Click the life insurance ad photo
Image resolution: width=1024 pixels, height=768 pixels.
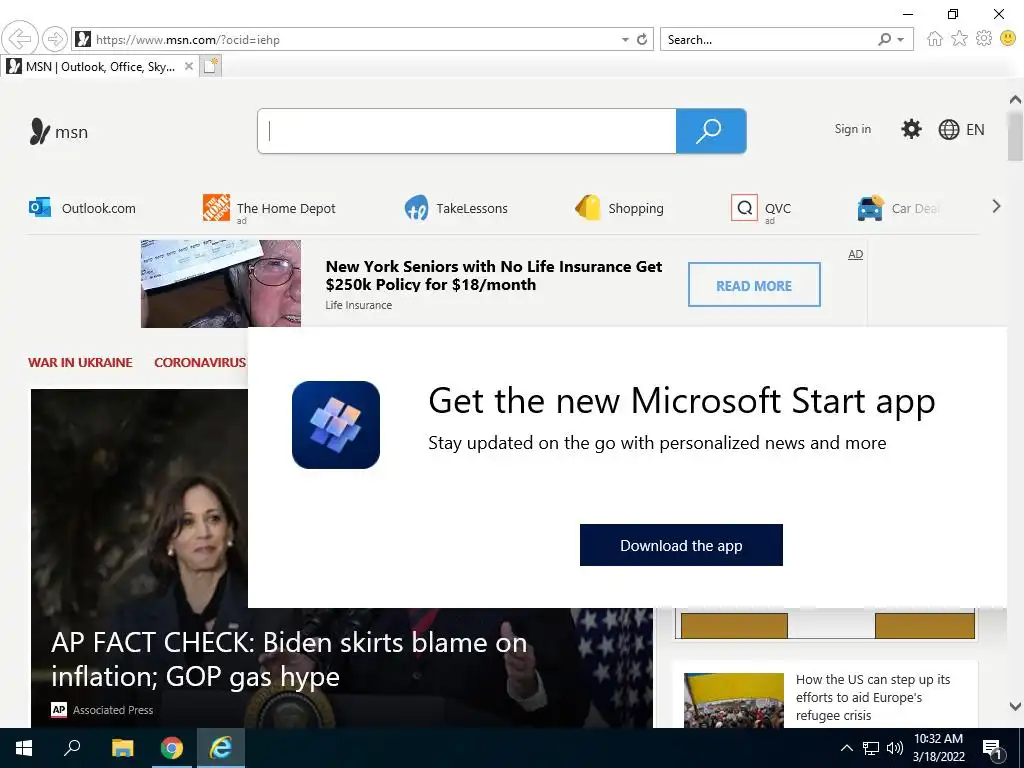pos(221,283)
